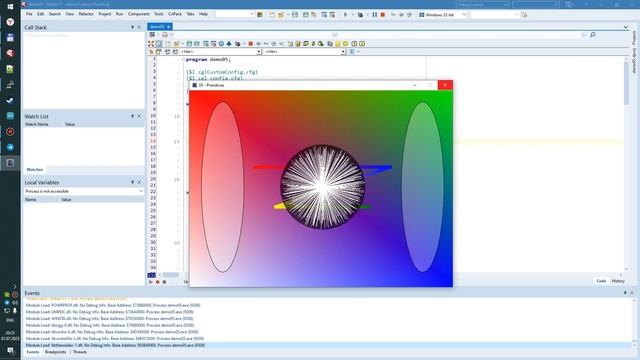Click the red stop icon in editor toolbar
640x360 pixels.
pos(251,44)
